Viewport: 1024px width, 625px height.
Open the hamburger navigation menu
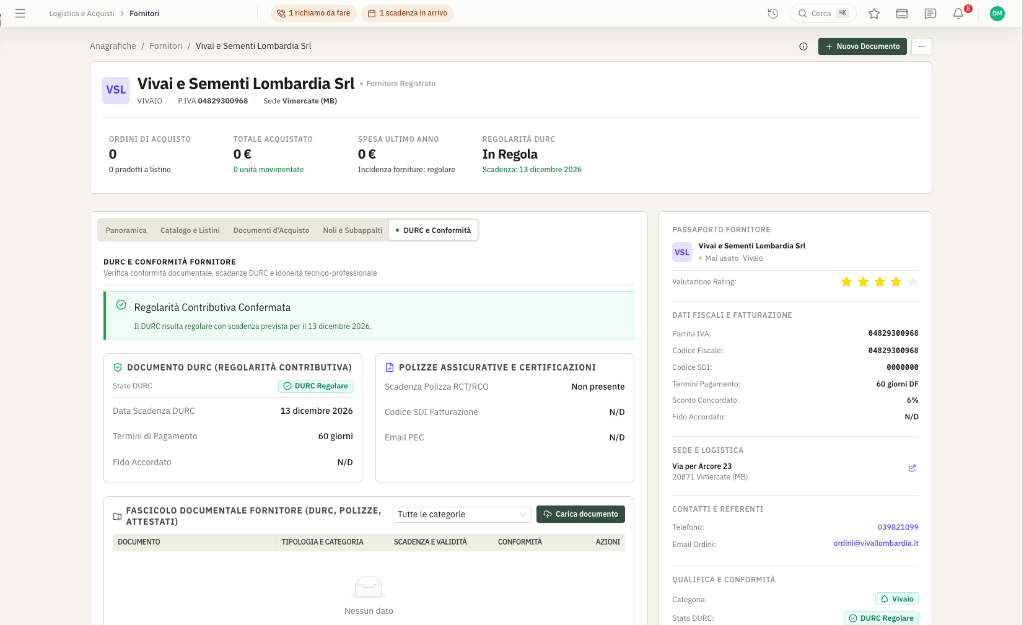pos(20,13)
